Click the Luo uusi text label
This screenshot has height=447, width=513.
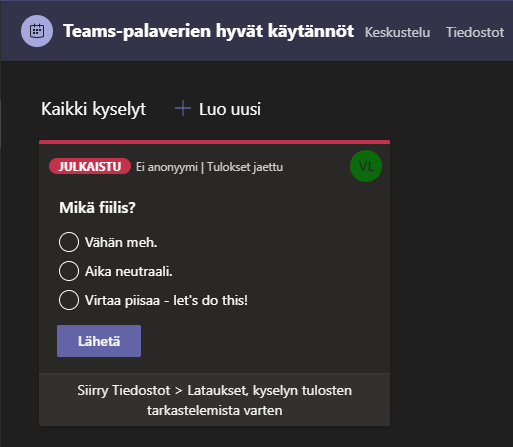tap(230, 109)
